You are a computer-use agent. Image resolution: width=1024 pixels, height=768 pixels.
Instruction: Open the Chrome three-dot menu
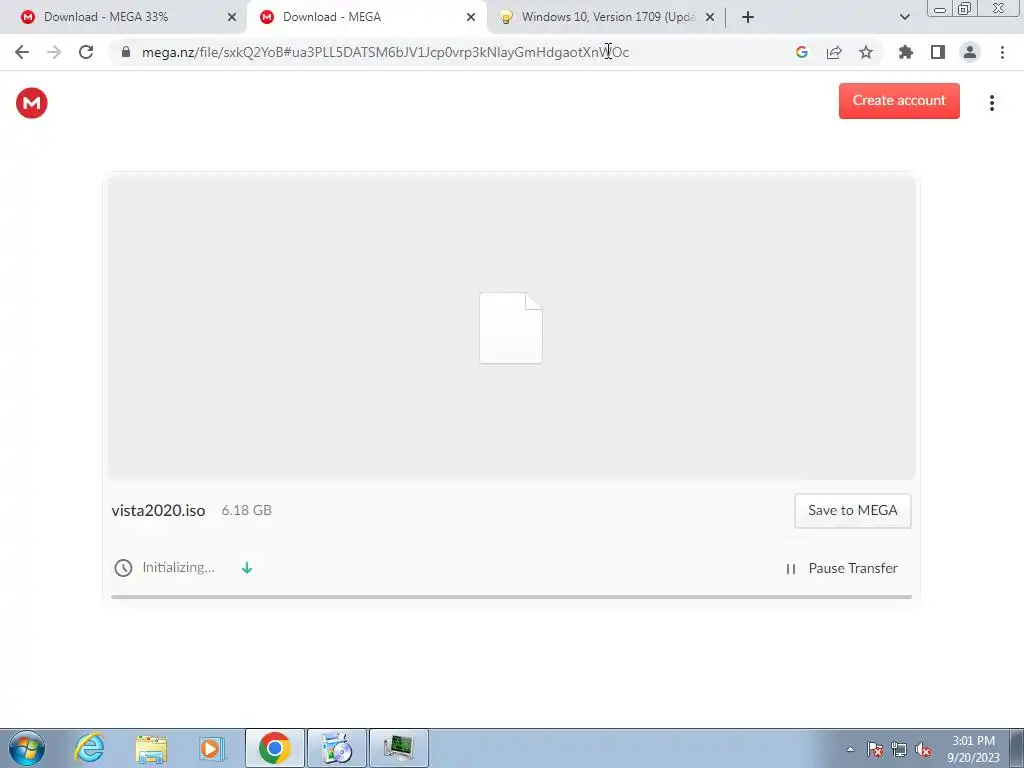point(1002,52)
